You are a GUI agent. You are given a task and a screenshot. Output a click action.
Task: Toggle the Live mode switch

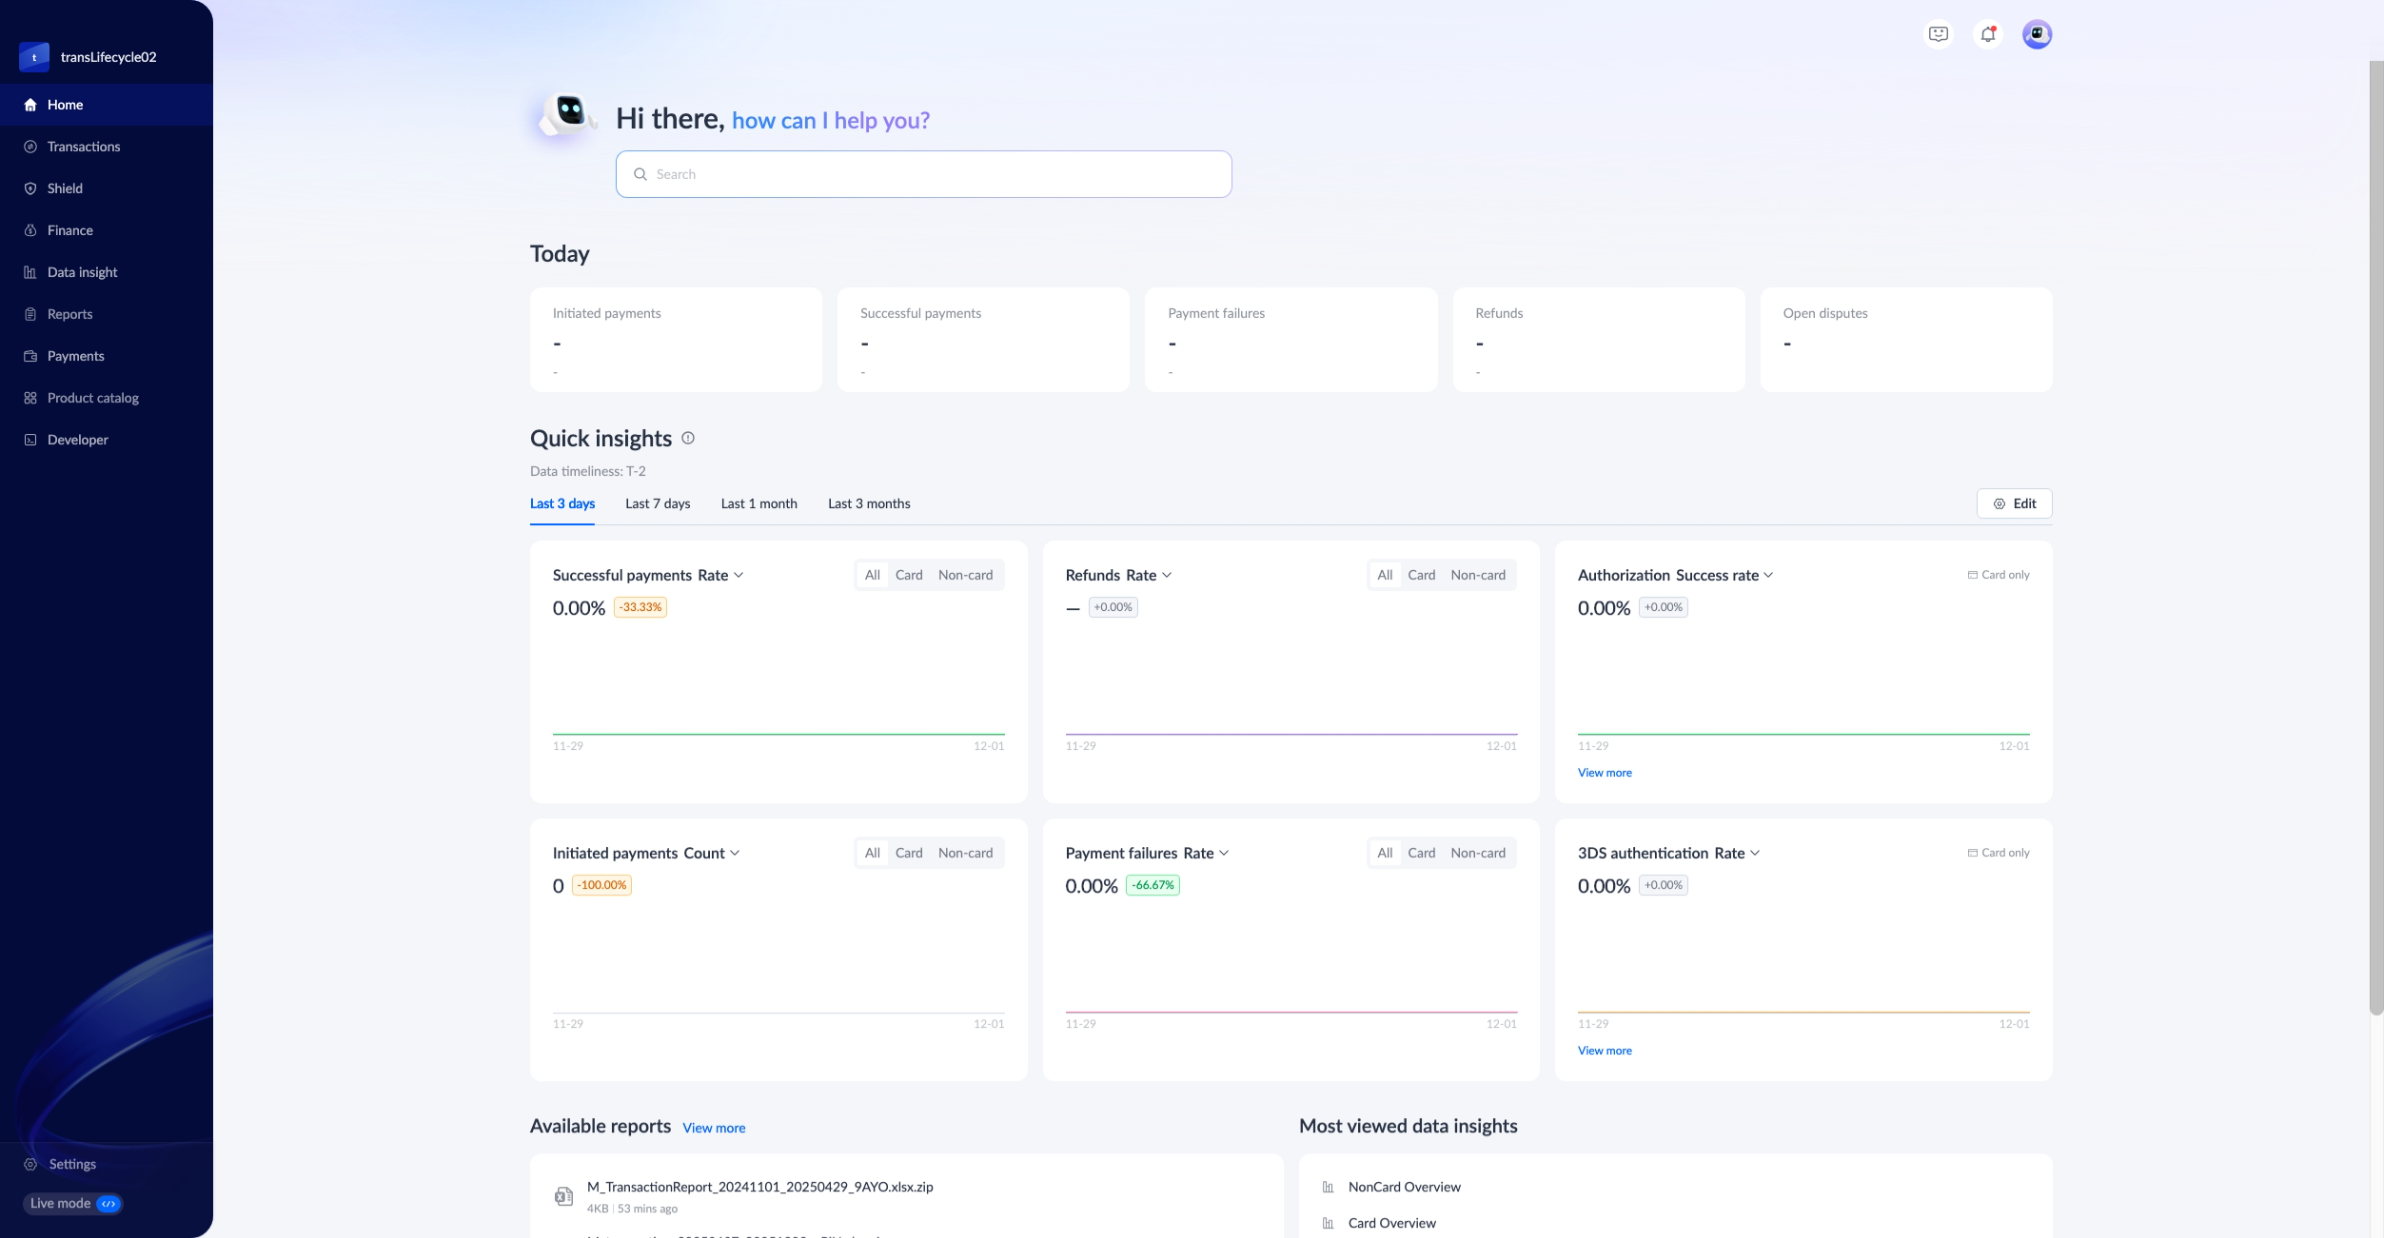pyautogui.click(x=108, y=1203)
